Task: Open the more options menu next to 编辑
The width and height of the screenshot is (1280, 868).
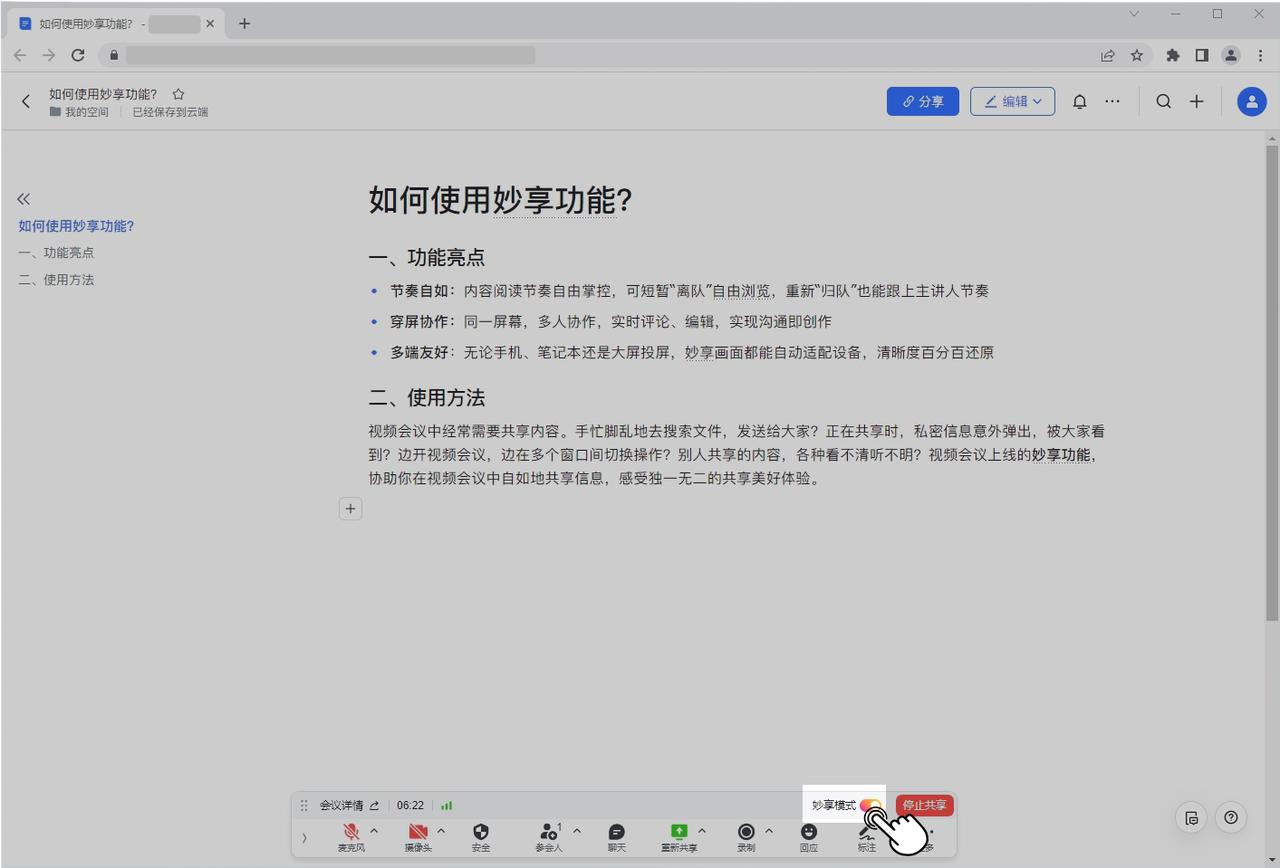Action: point(1113,101)
